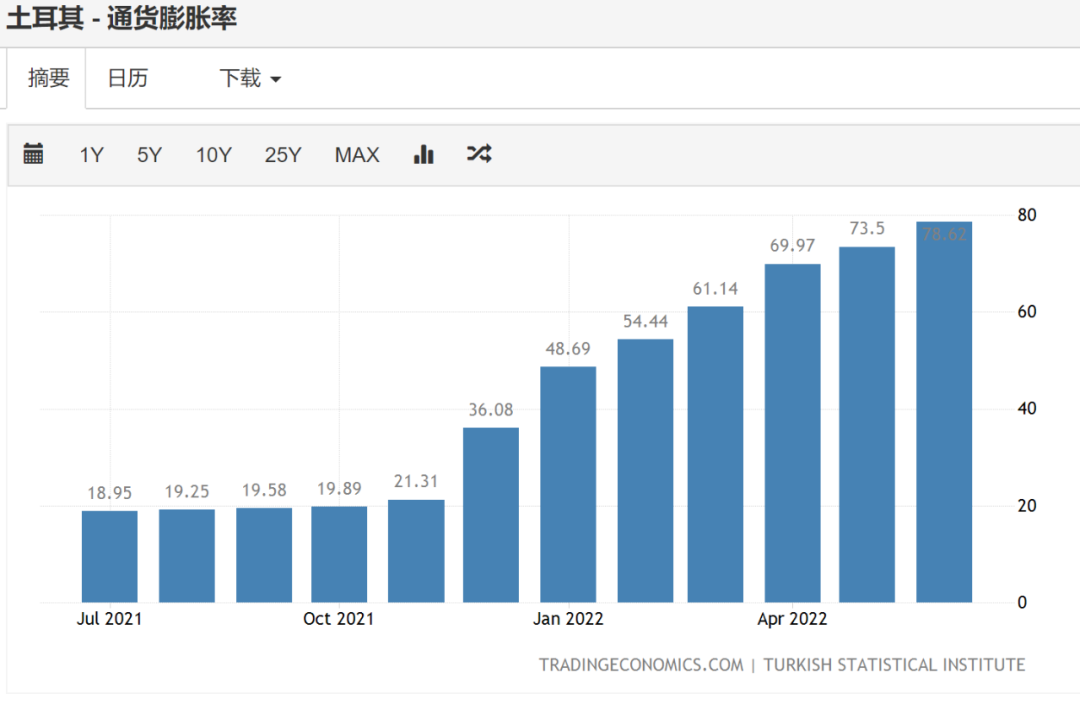Viewport: 1080px width, 721px height.
Task: Click the bar labeled 61.14
Action: pyautogui.click(x=716, y=454)
